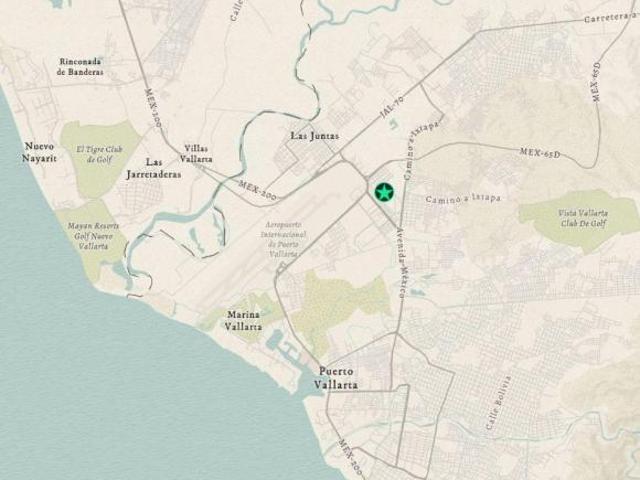Select the MEX-200 label south of Puerto Vallarta

click(350, 458)
